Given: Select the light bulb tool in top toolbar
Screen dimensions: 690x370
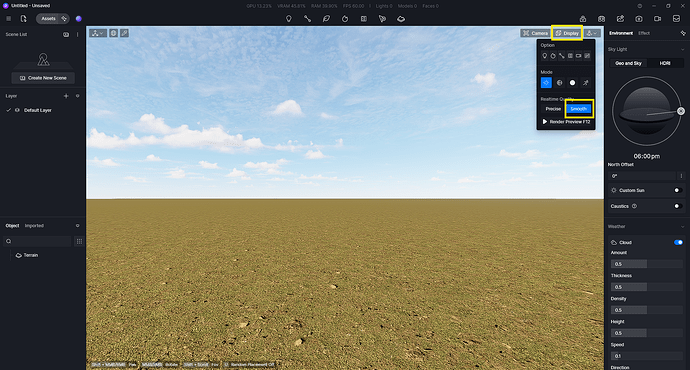Looking at the screenshot, I should coord(289,19).
